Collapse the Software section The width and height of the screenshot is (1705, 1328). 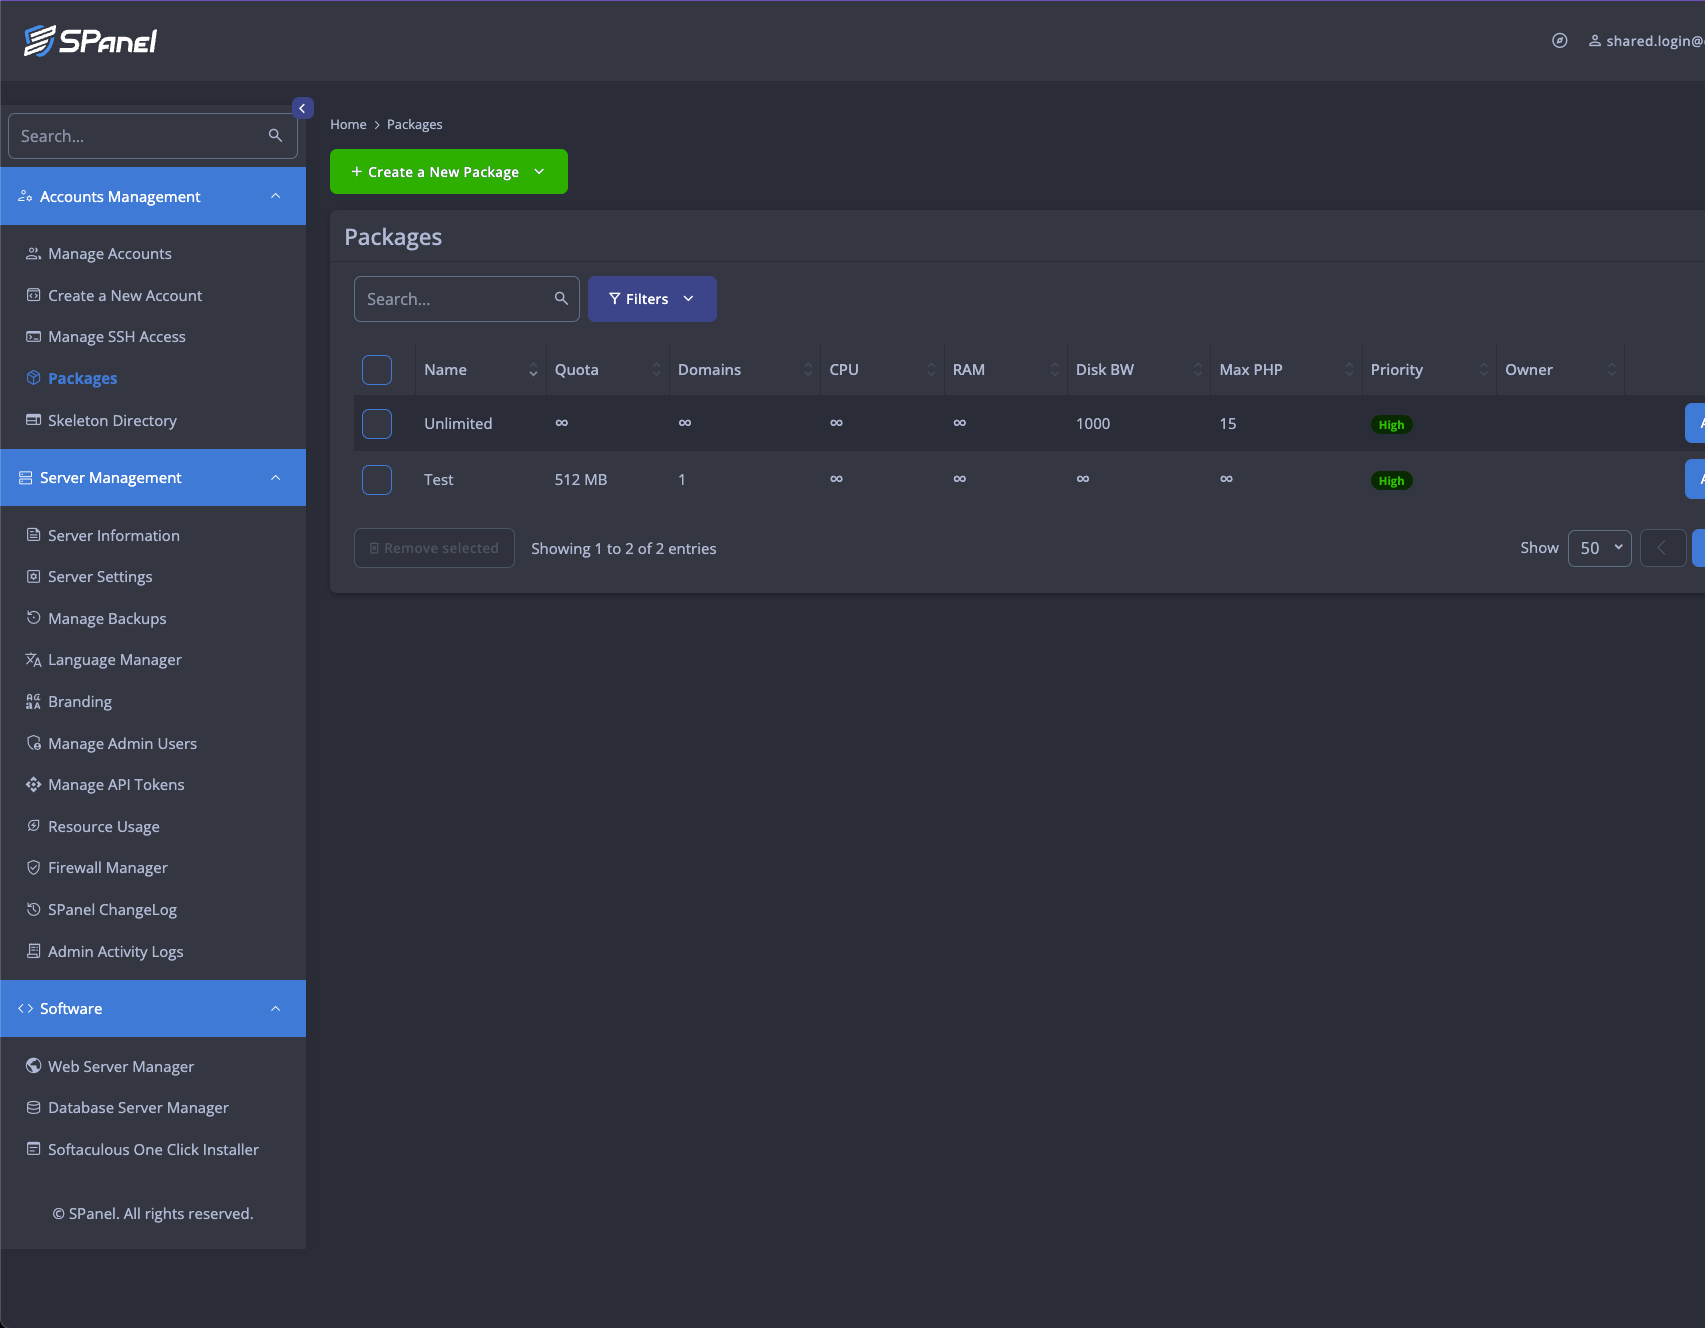[153, 1009]
